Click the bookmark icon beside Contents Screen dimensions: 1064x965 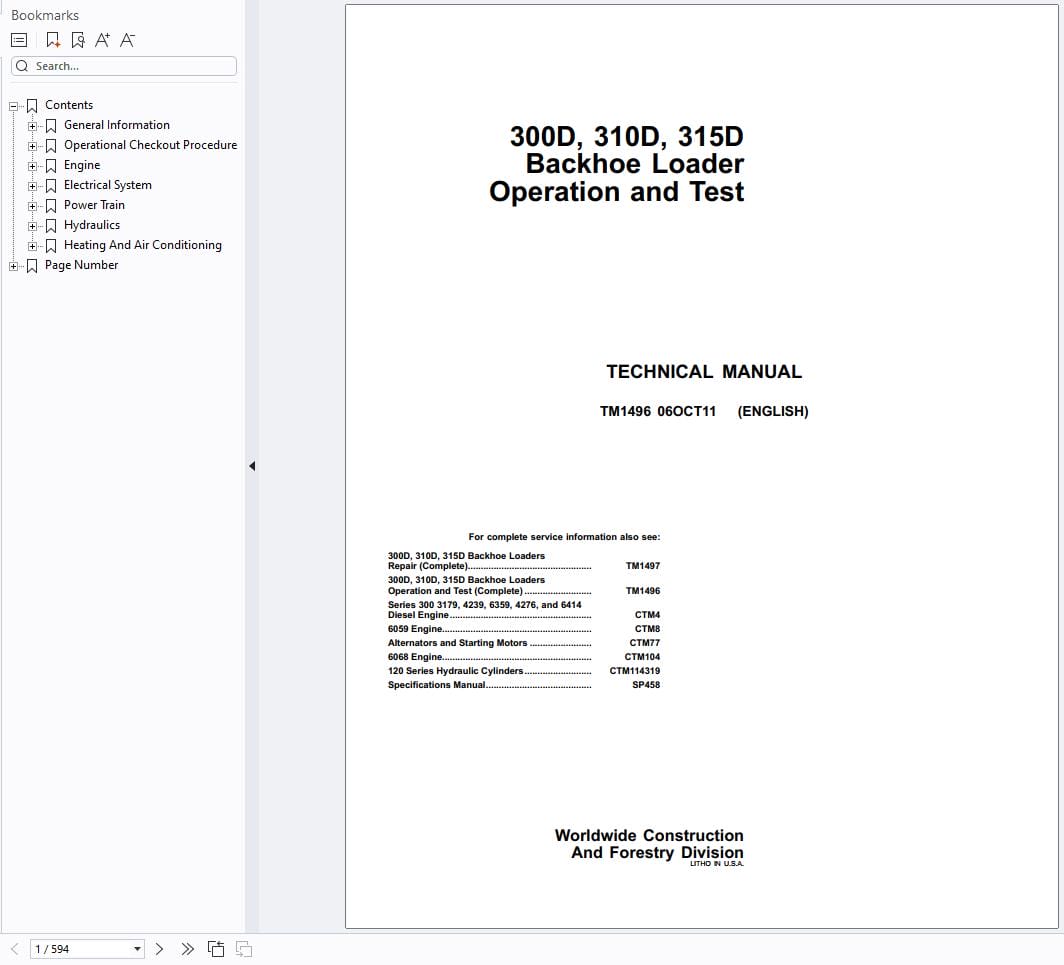[x=32, y=106]
